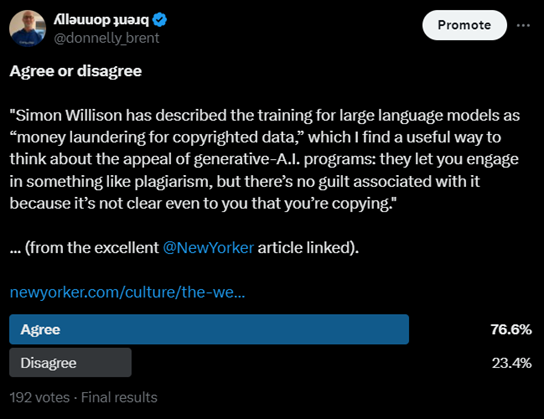Open the @NewYorker mention

tap(208, 248)
